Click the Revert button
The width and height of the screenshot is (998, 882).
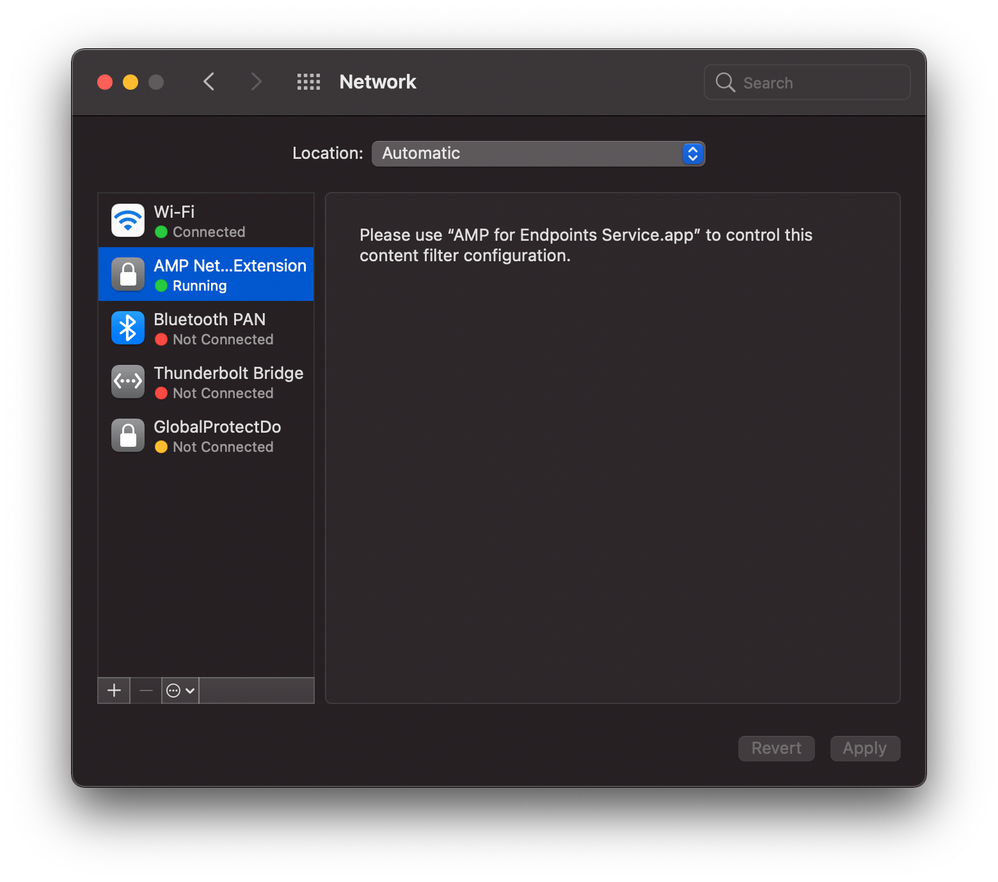[x=776, y=748]
